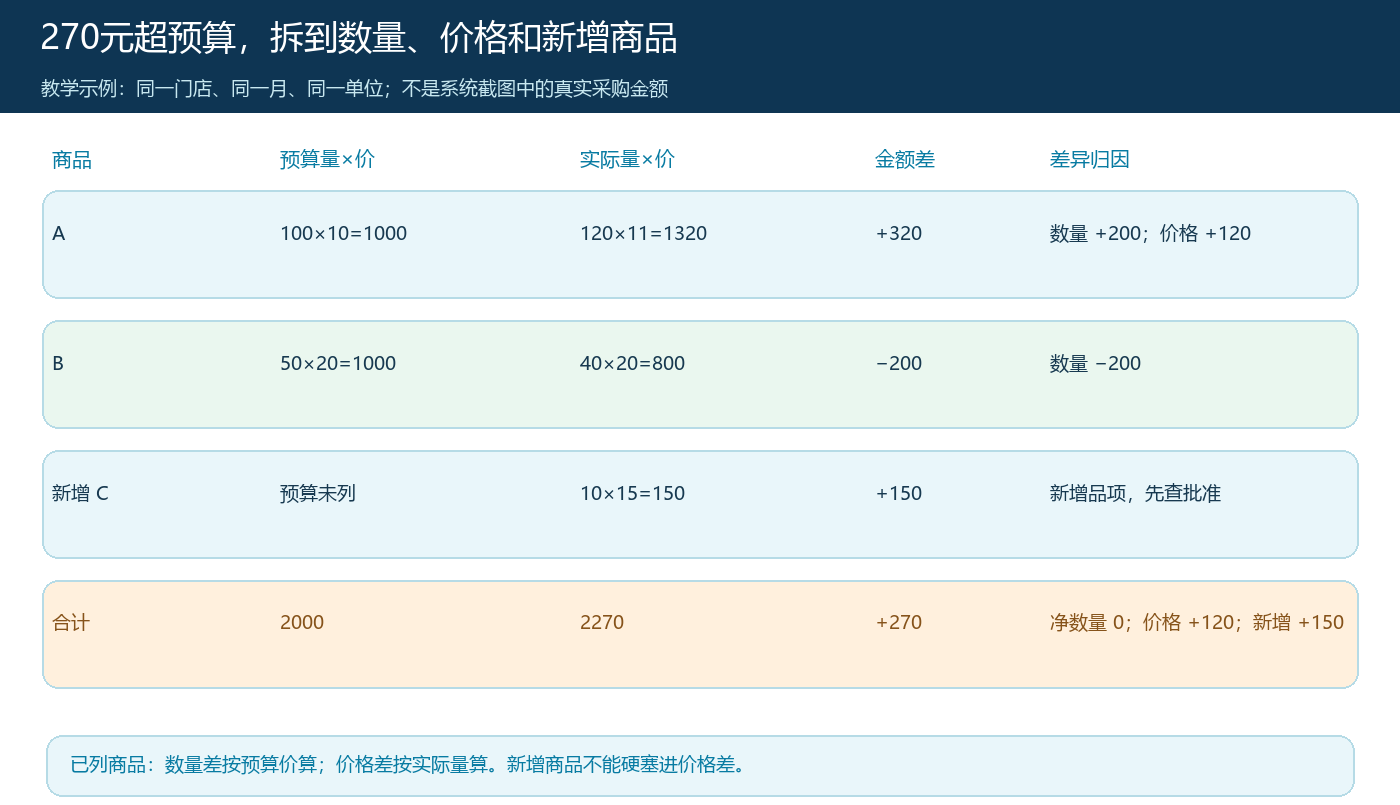The width and height of the screenshot is (1400, 805).
Task: Select the product cell 'A'
Action: (x=59, y=234)
